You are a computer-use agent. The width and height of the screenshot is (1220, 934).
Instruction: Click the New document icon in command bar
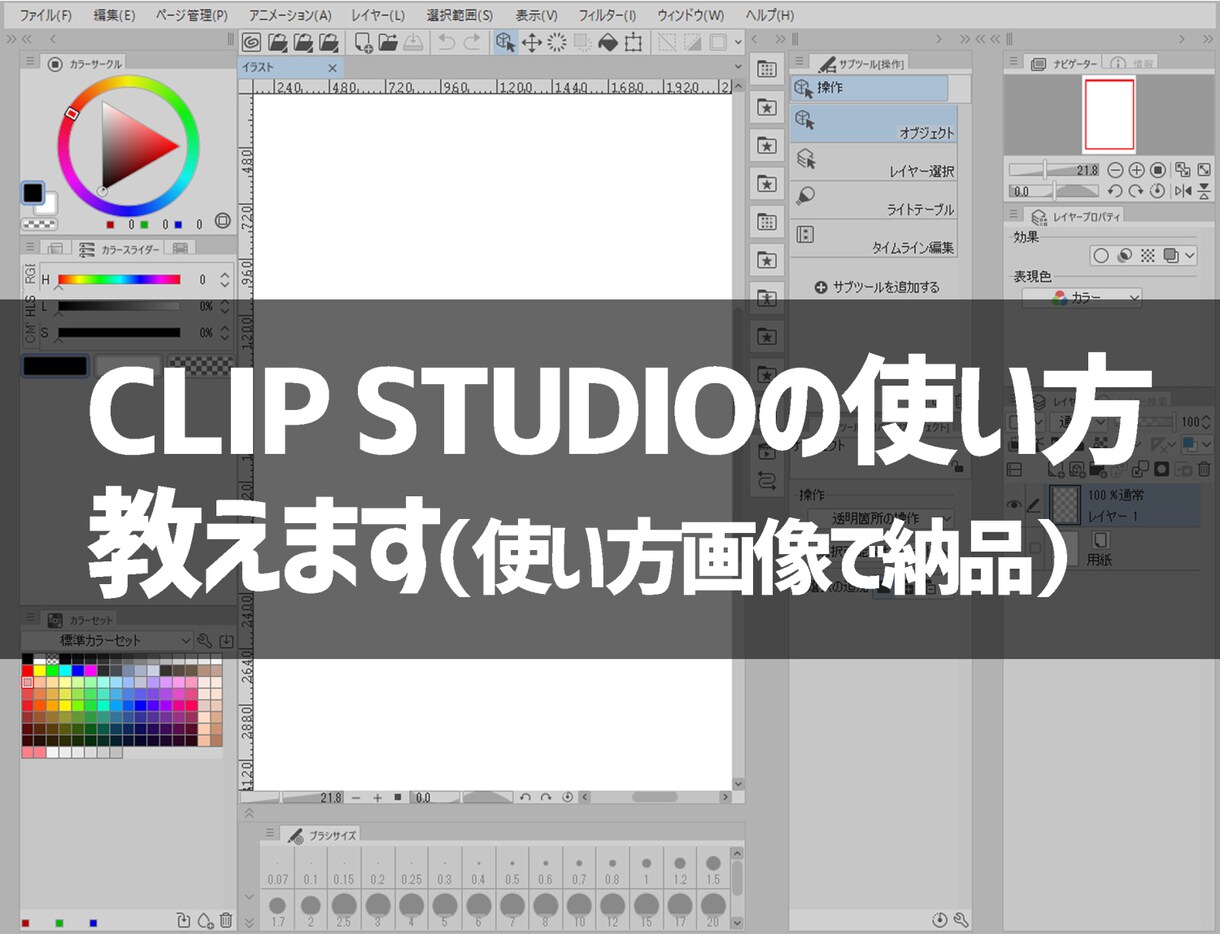point(363,42)
